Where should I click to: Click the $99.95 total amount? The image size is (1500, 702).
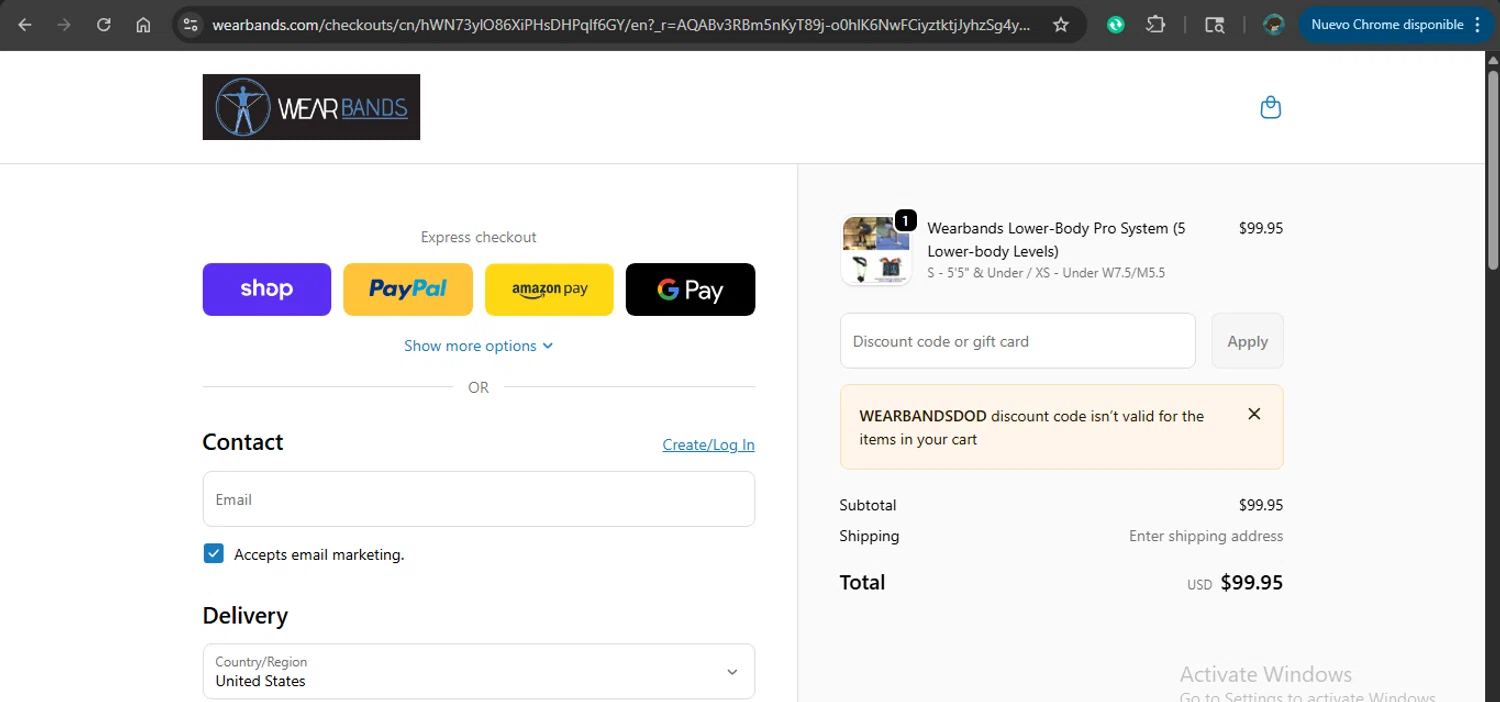click(x=1252, y=583)
